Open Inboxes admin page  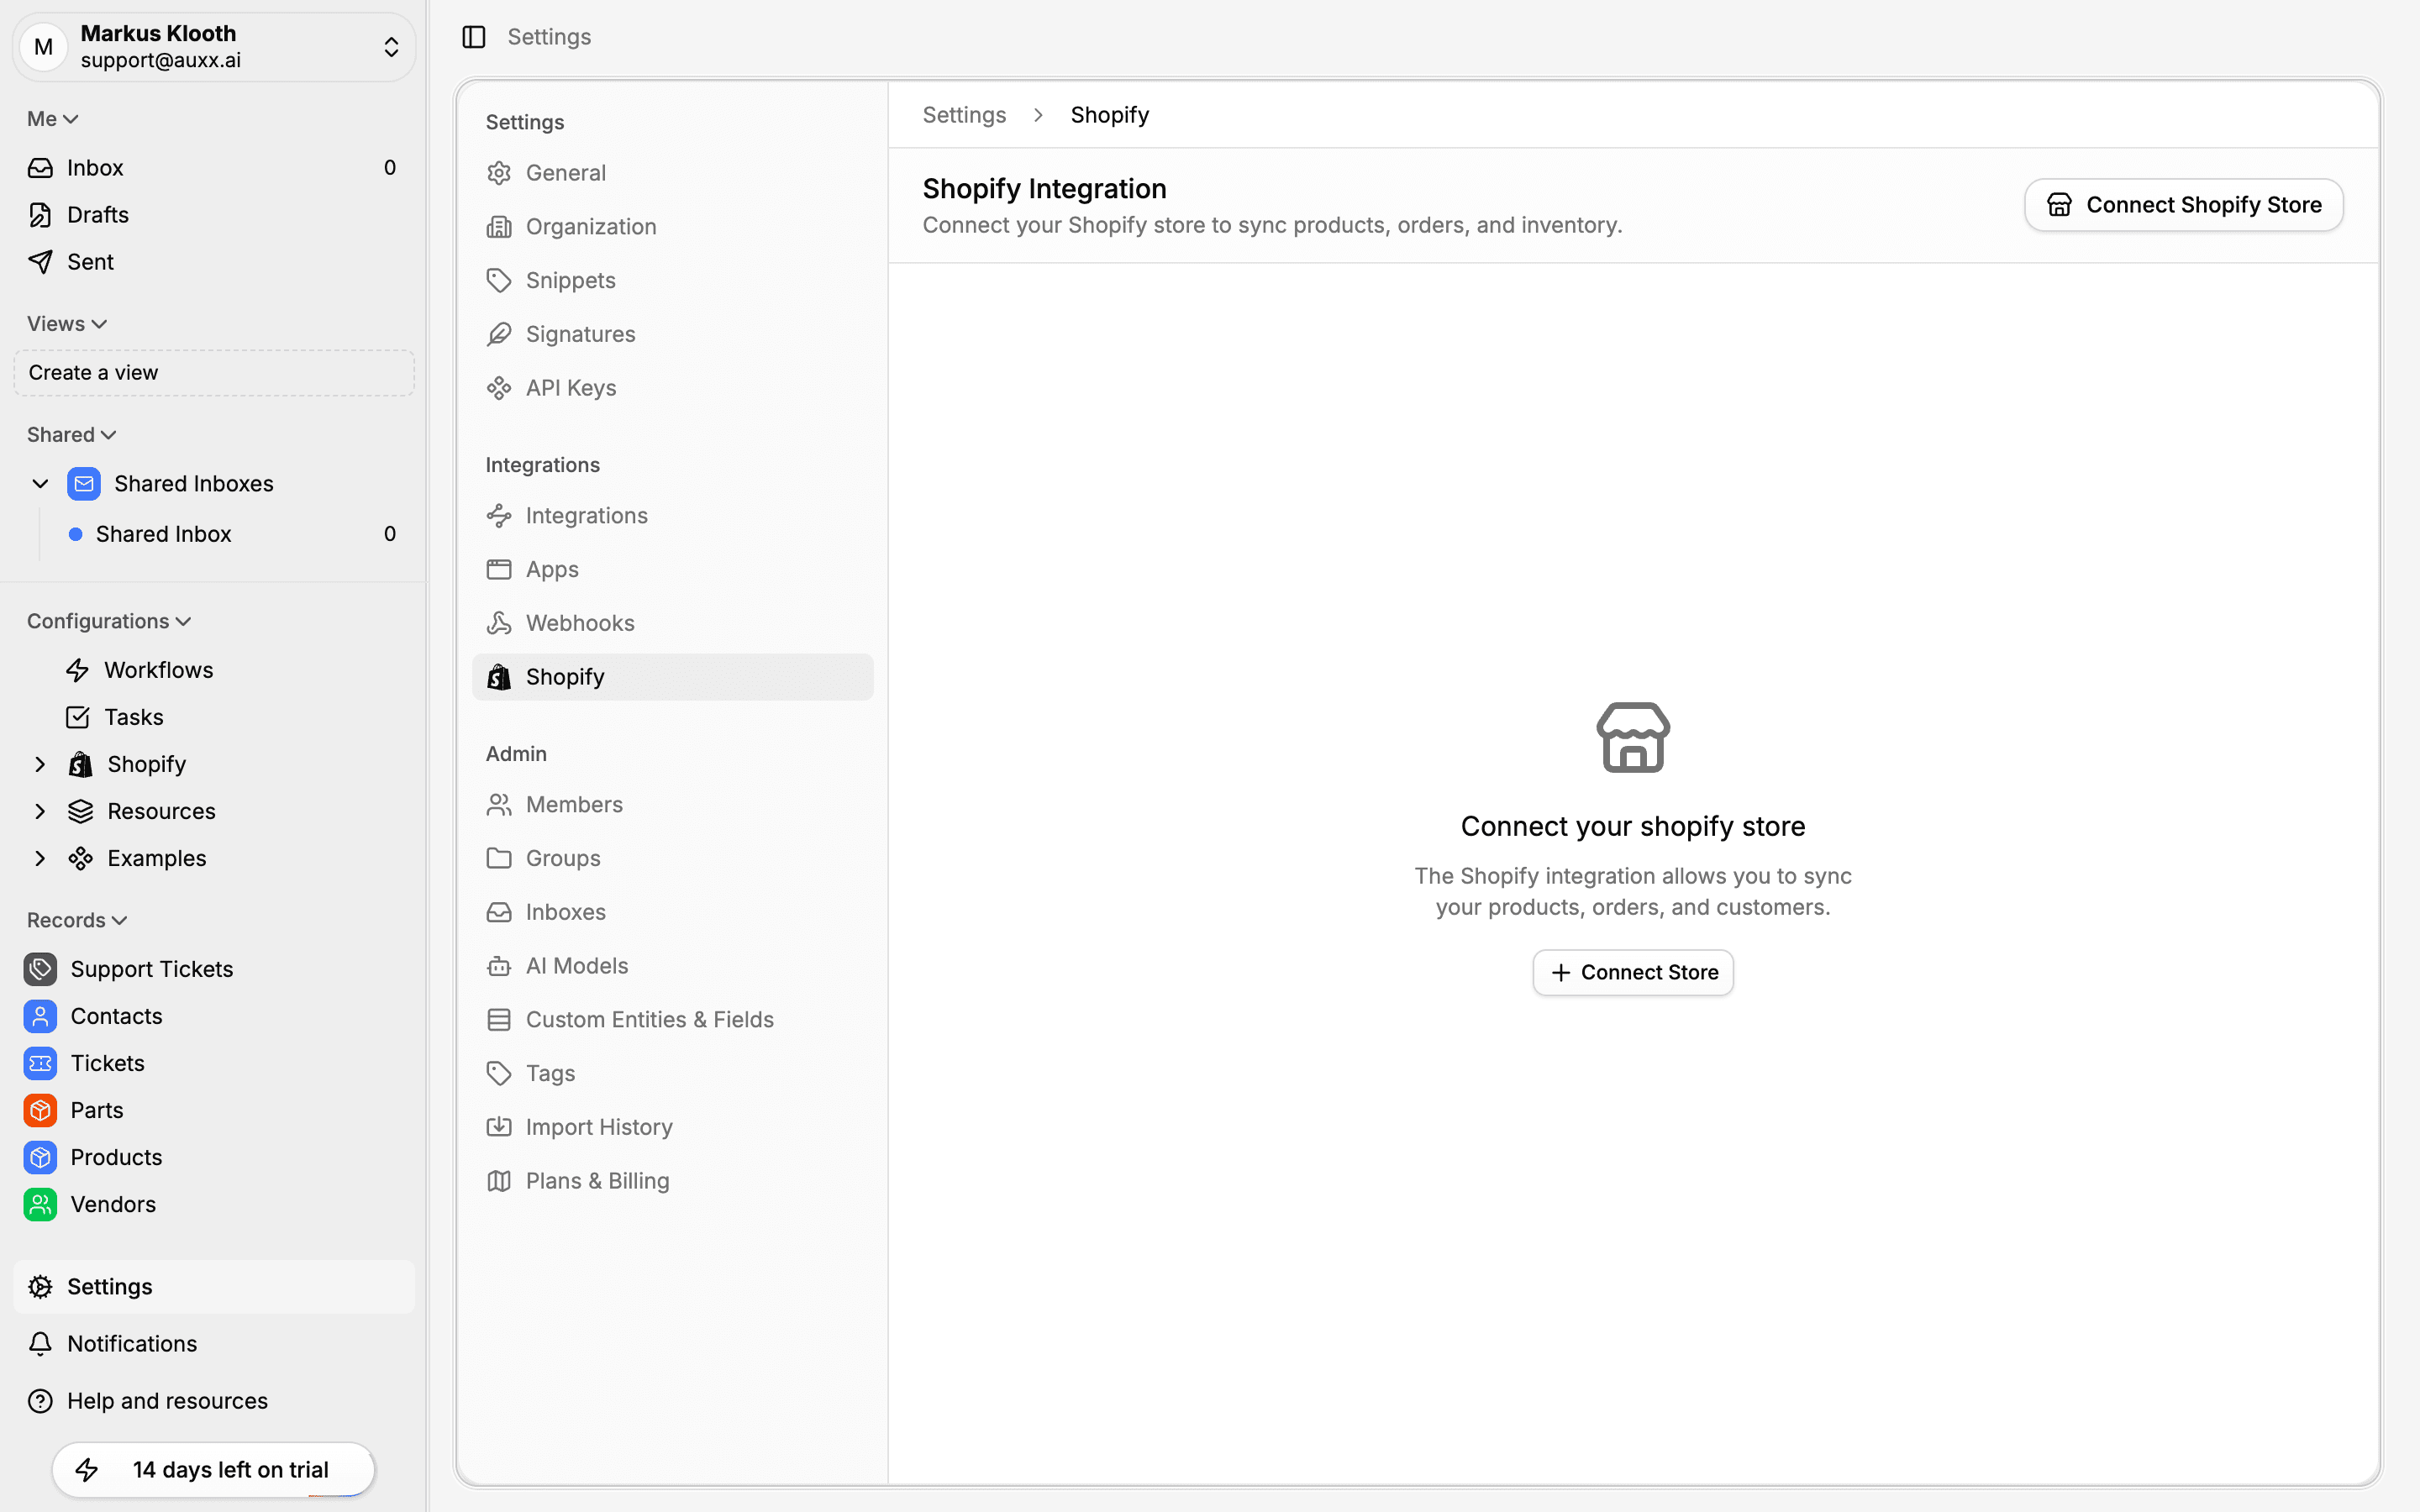(672, 913)
